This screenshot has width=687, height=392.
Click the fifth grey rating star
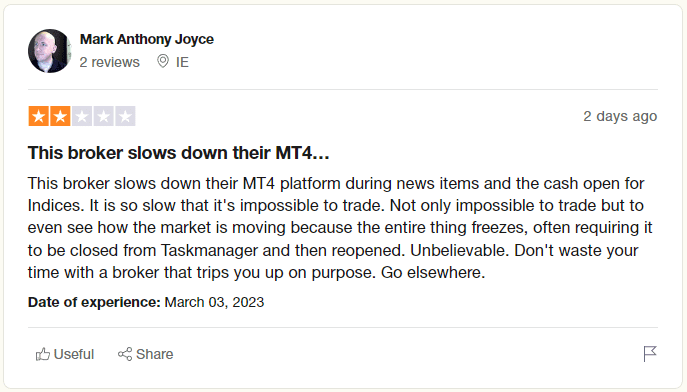(125, 116)
